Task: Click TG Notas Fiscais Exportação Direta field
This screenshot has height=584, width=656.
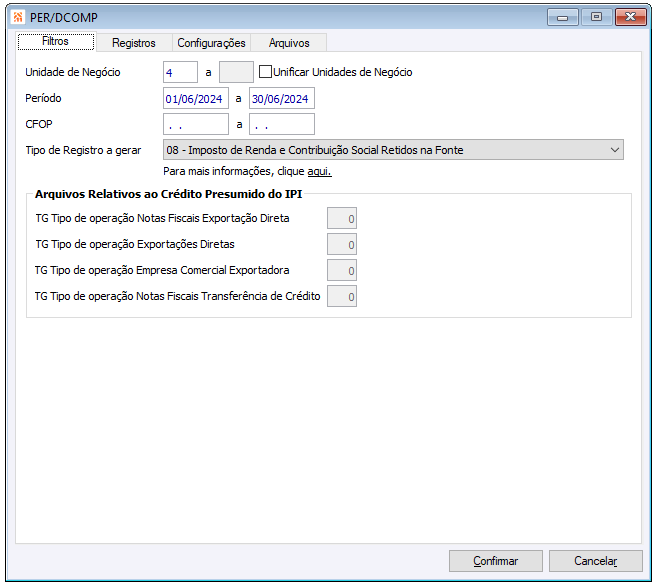Action: pyautogui.click(x=342, y=218)
